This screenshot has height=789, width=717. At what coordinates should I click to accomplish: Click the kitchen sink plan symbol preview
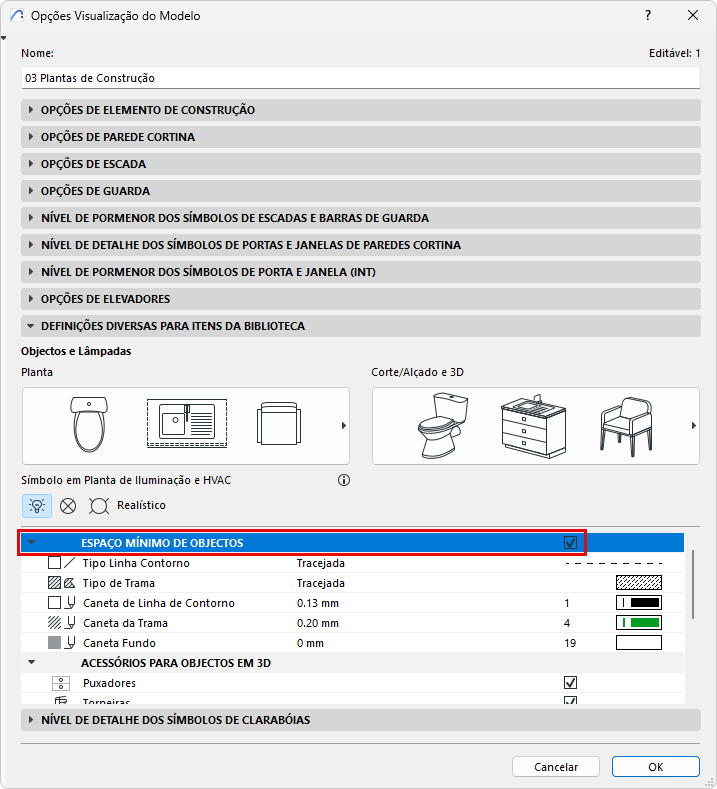[187, 423]
